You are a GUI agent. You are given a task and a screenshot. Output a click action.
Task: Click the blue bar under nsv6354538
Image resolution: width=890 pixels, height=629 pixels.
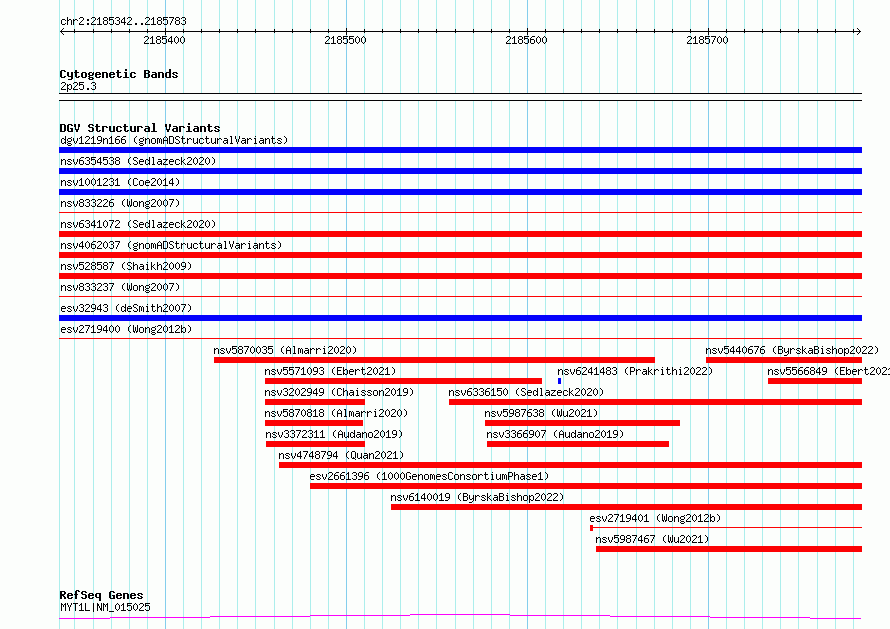pos(460,171)
